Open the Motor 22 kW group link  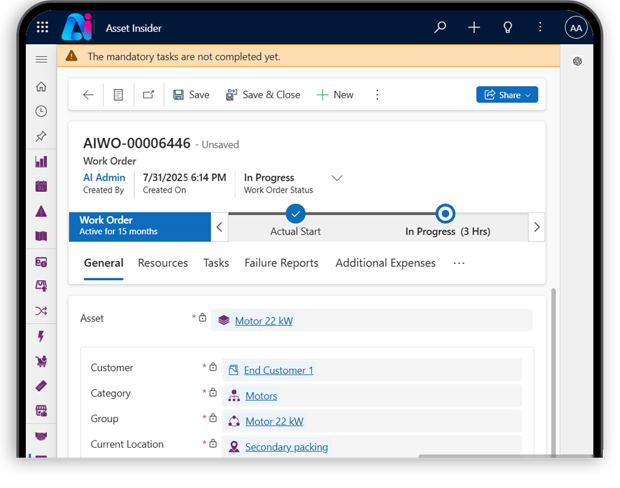(x=274, y=422)
